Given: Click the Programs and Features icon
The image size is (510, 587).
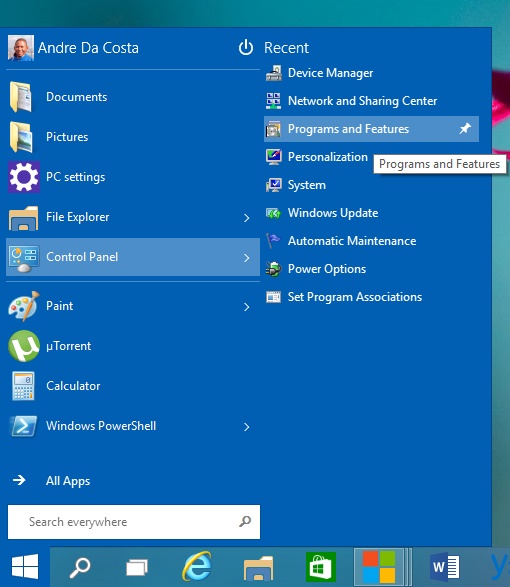Looking at the screenshot, I should point(273,129).
